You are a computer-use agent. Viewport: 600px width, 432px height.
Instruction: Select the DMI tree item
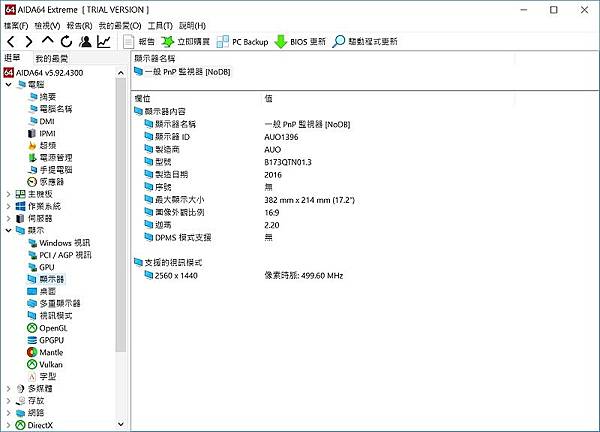(42, 121)
